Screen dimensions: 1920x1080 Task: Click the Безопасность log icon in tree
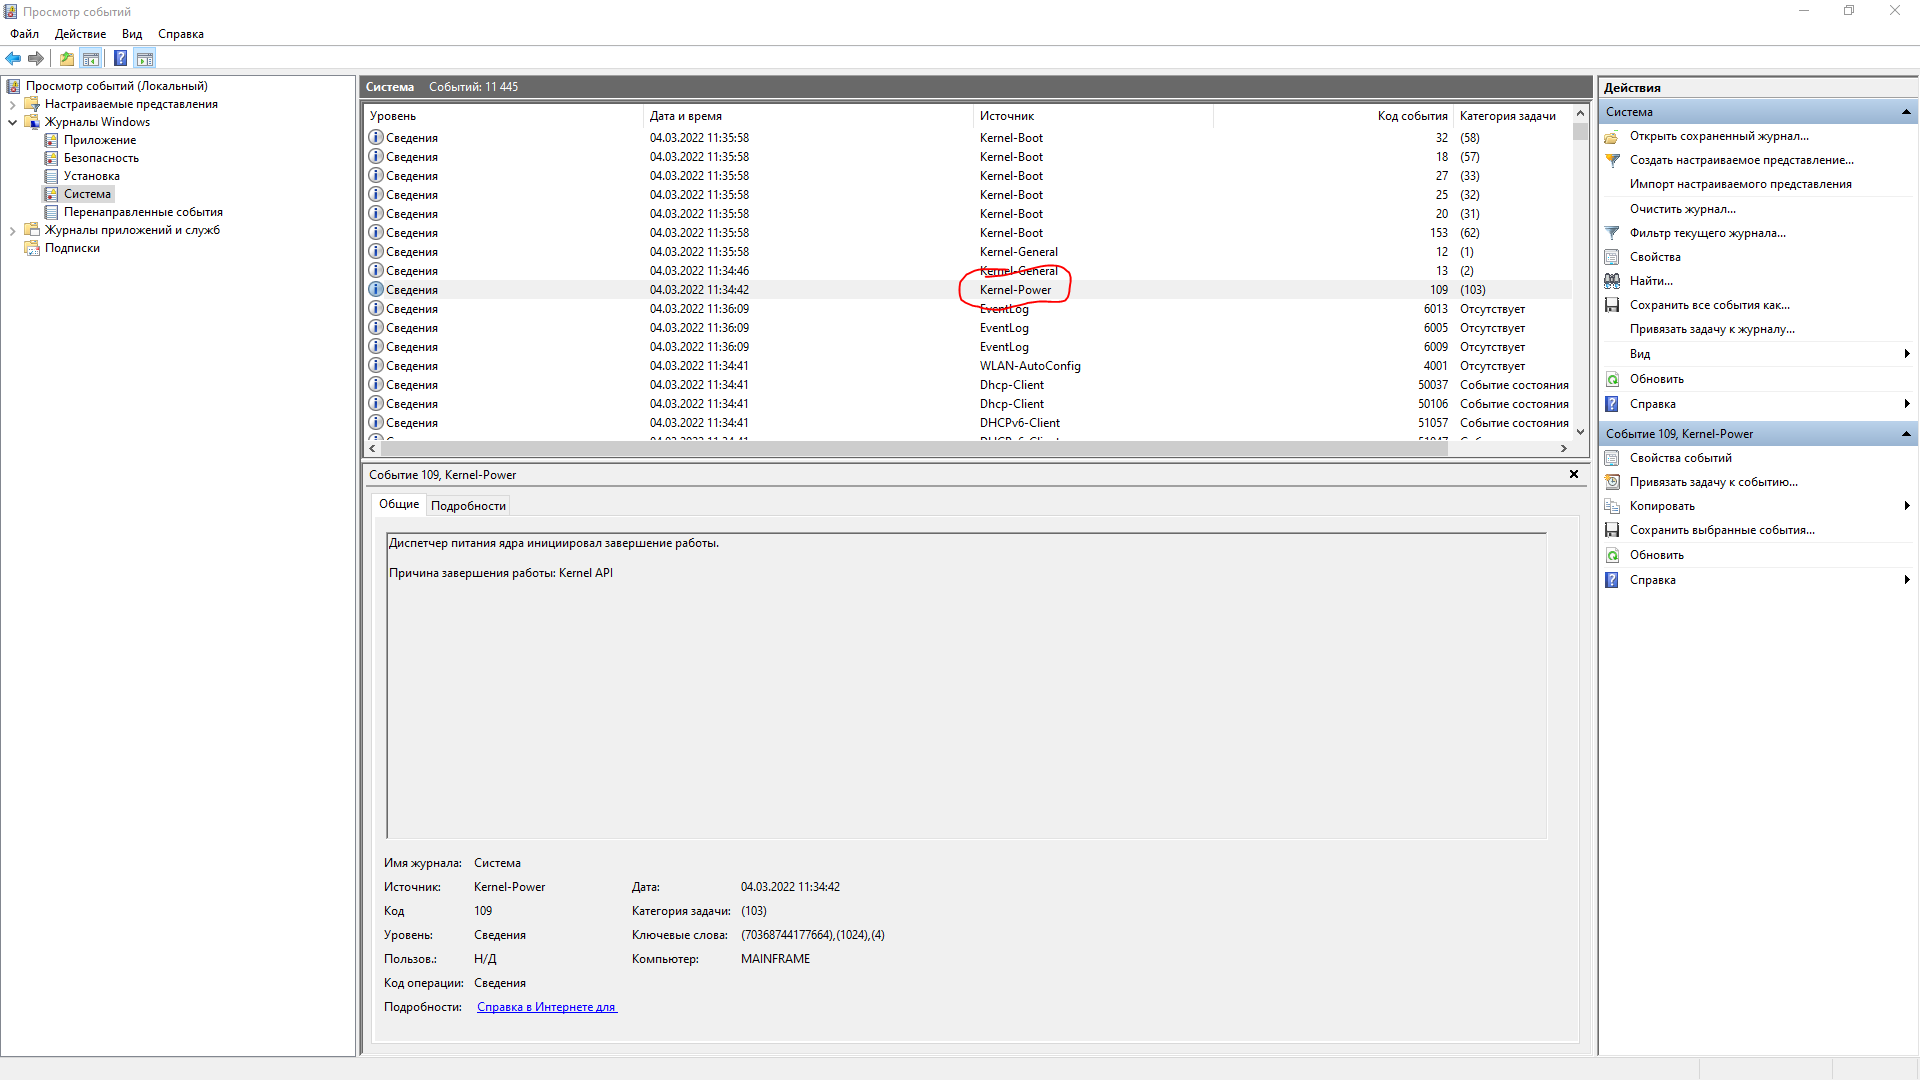52,158
